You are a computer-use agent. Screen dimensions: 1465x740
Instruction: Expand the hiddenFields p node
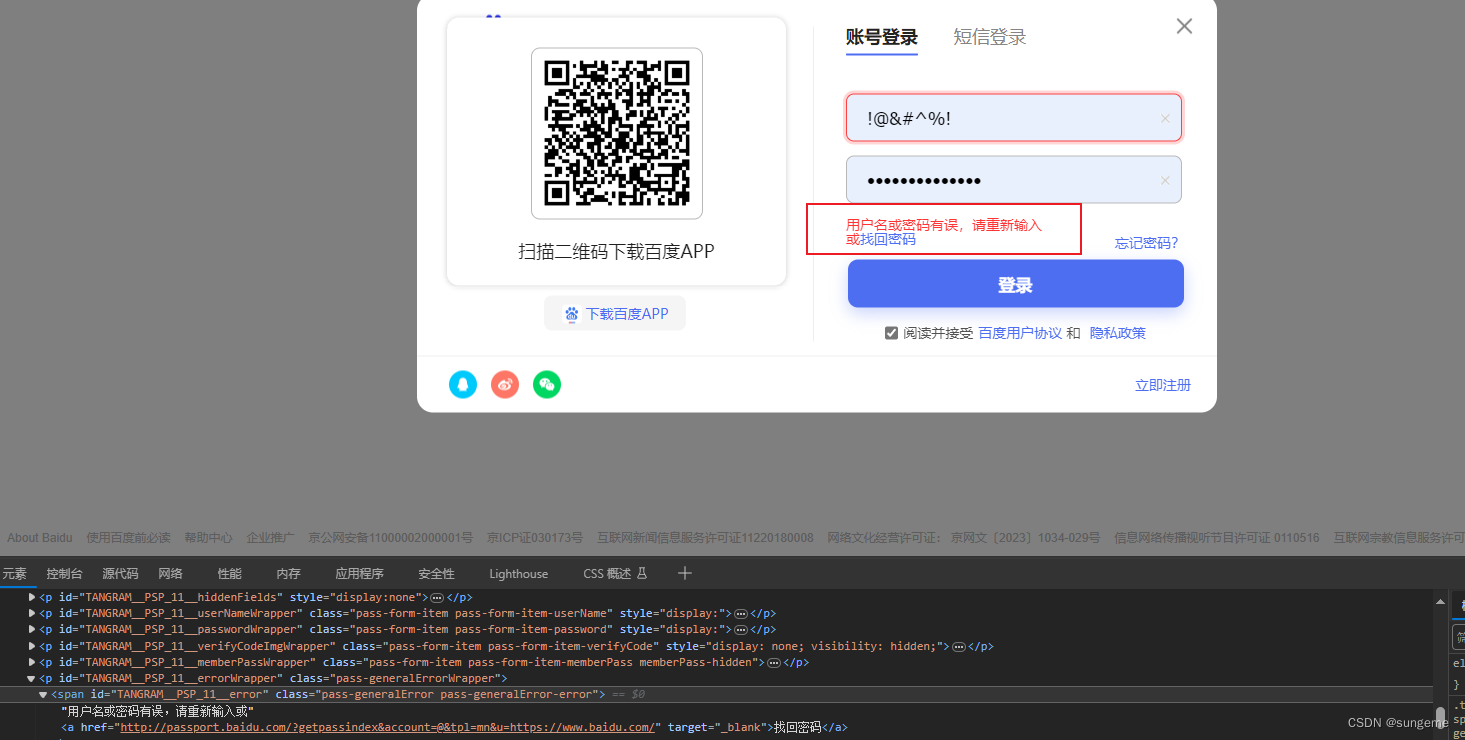pos(32,597)
